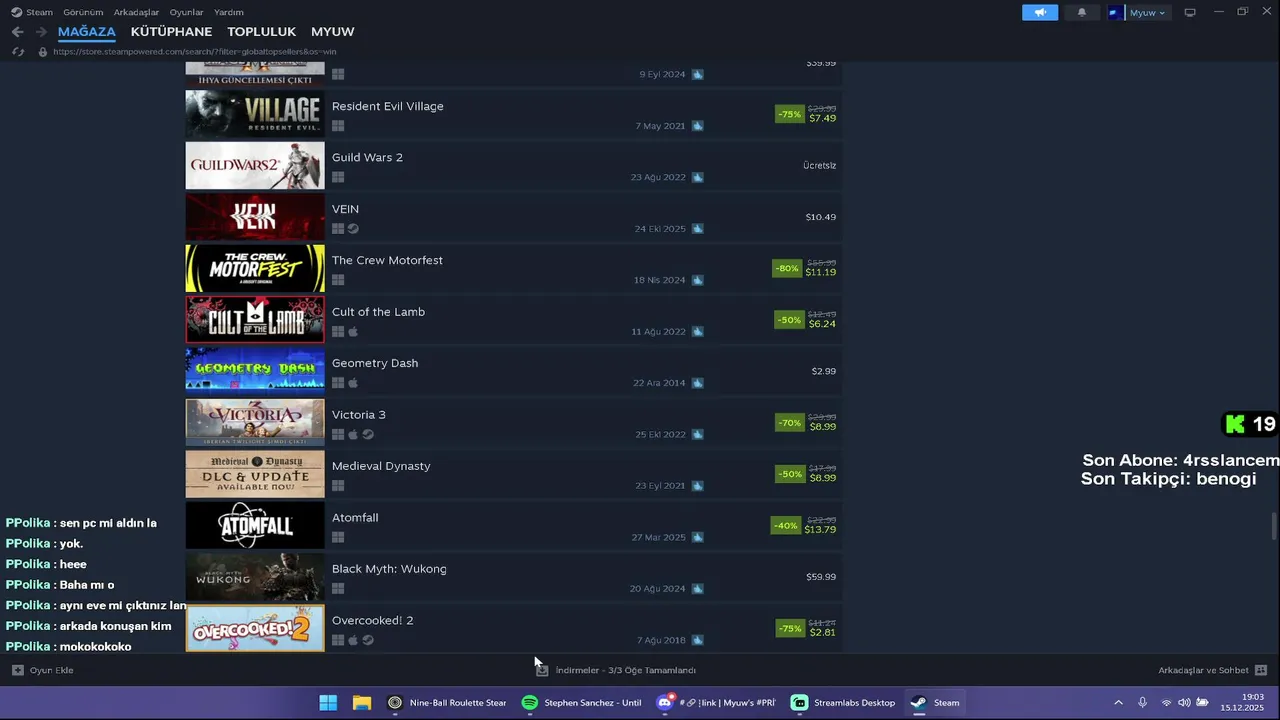Open Resident Evil Village thumbnail
This screenshot has height=720, width=1280.
(x=255, y=114)
